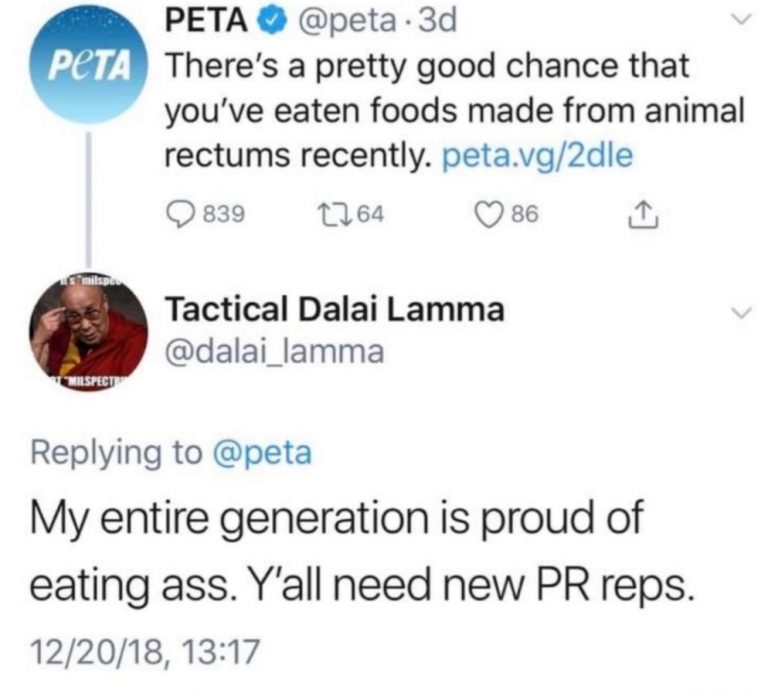
Task: Click the 86 likes count
Action: pos(524,213)
